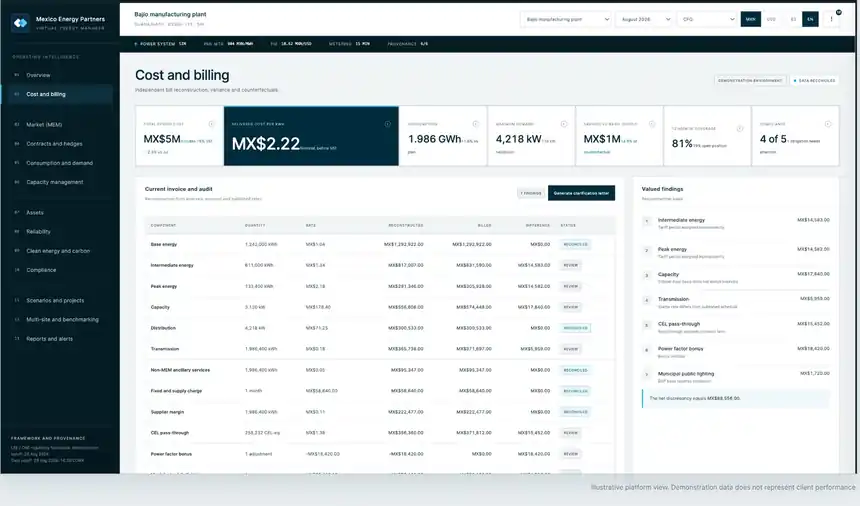Switch language to ES

[x=793, y=19]
